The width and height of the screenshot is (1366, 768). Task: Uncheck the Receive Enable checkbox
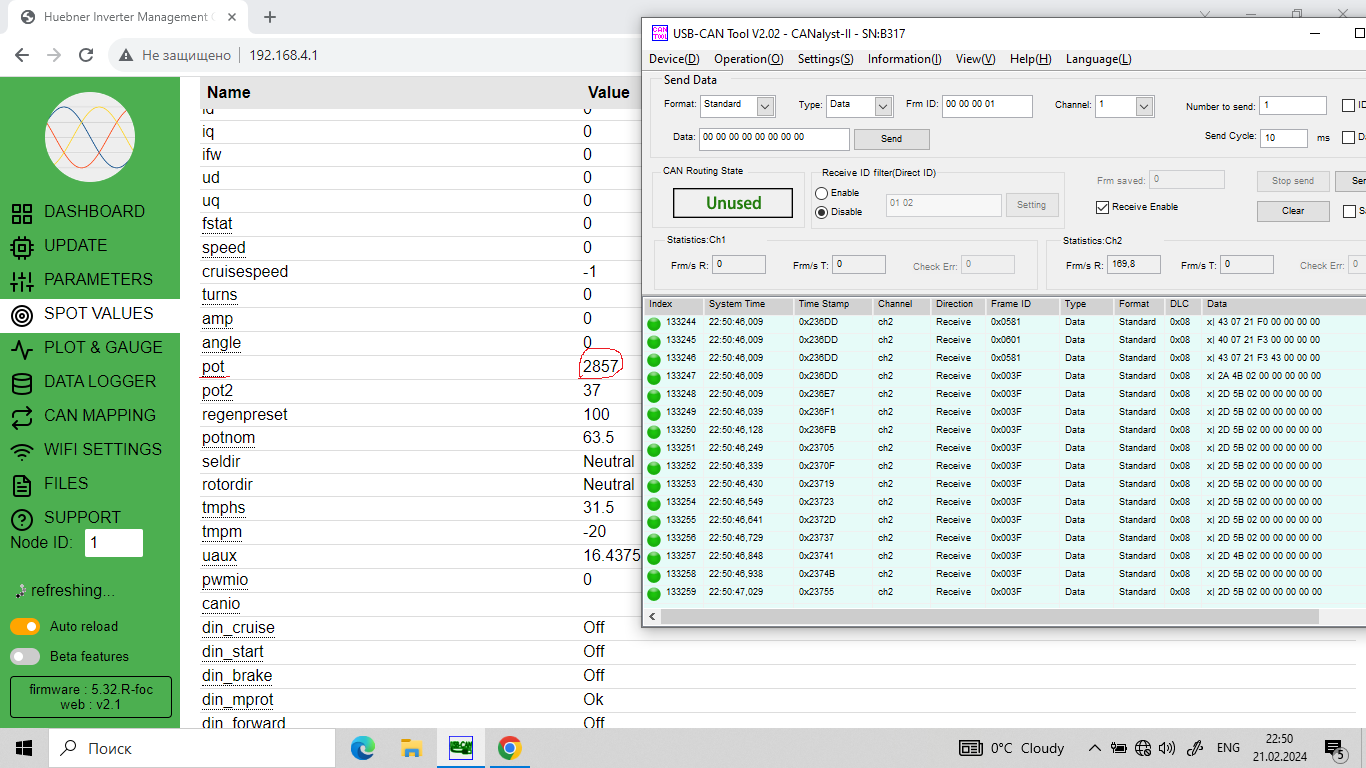point(1103,207)
